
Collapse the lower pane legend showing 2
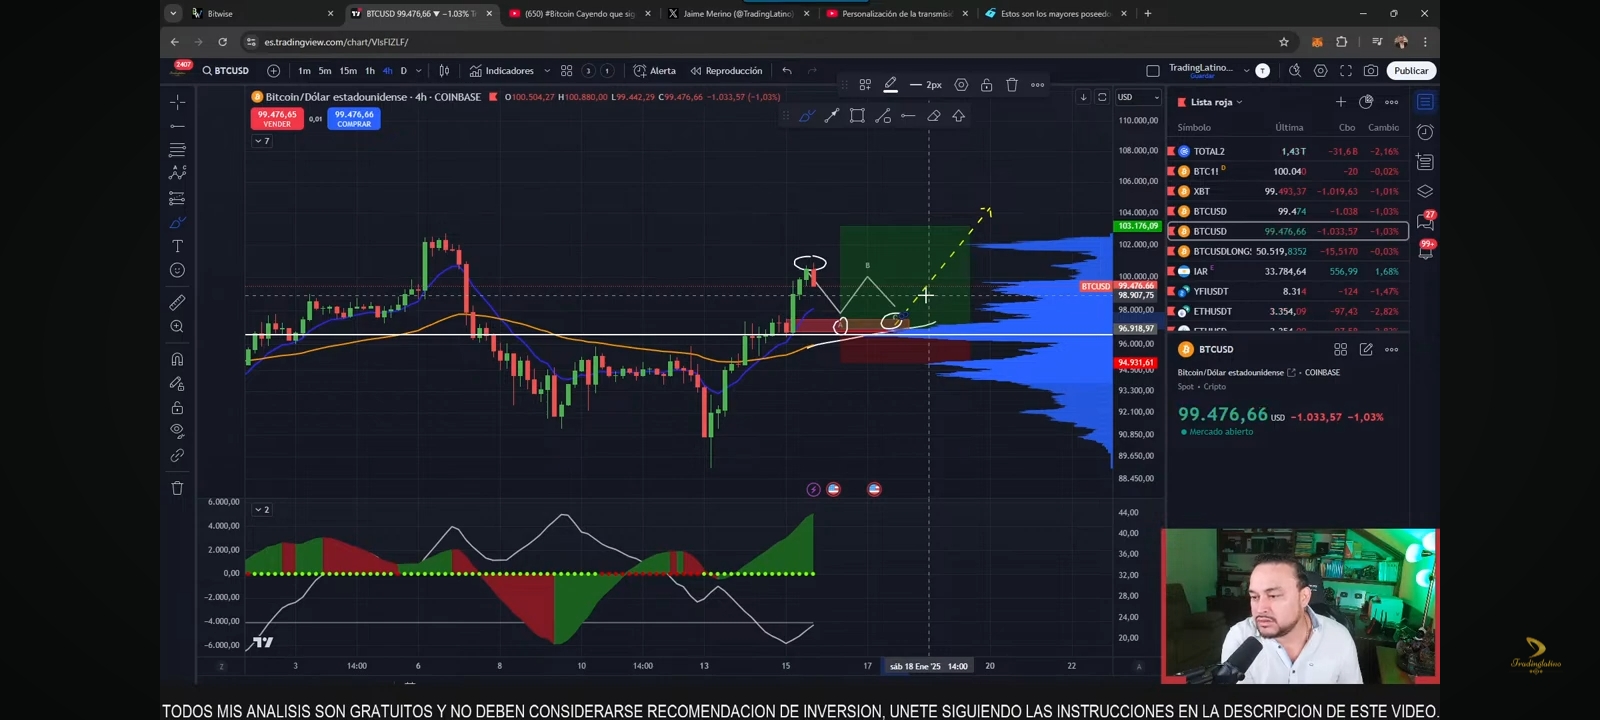262,510
